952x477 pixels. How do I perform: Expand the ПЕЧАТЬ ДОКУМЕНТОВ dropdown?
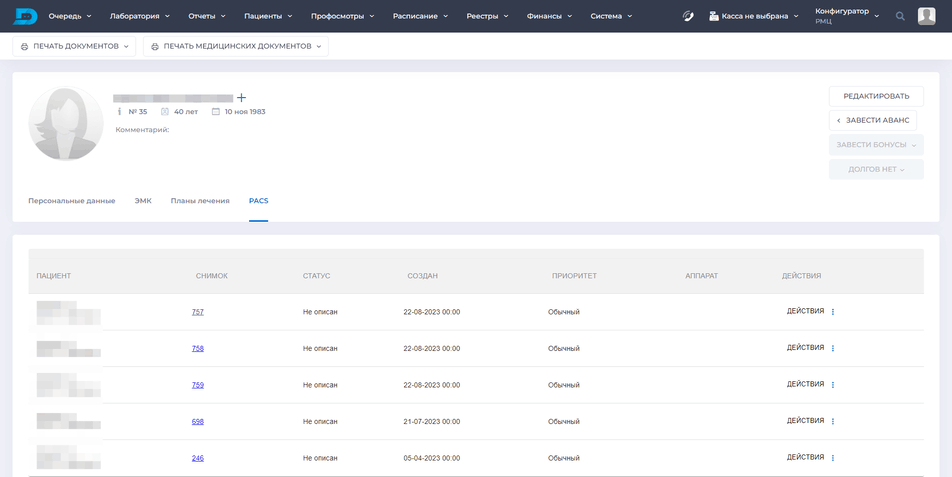point(74,46)
